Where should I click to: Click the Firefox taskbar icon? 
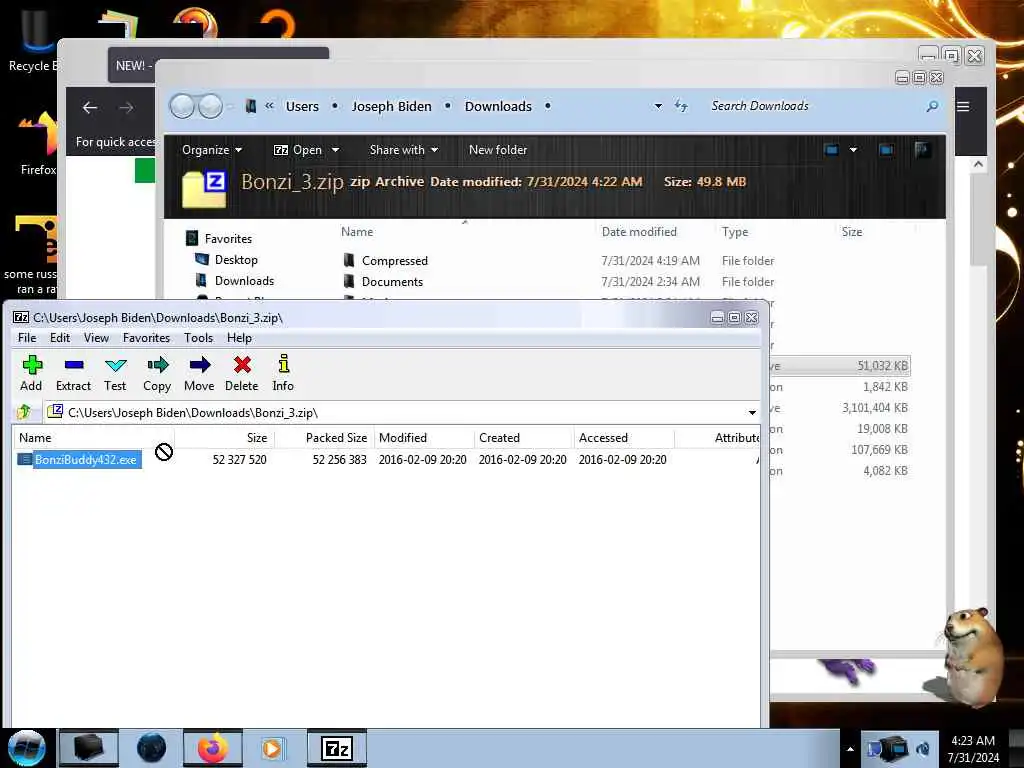212,748
